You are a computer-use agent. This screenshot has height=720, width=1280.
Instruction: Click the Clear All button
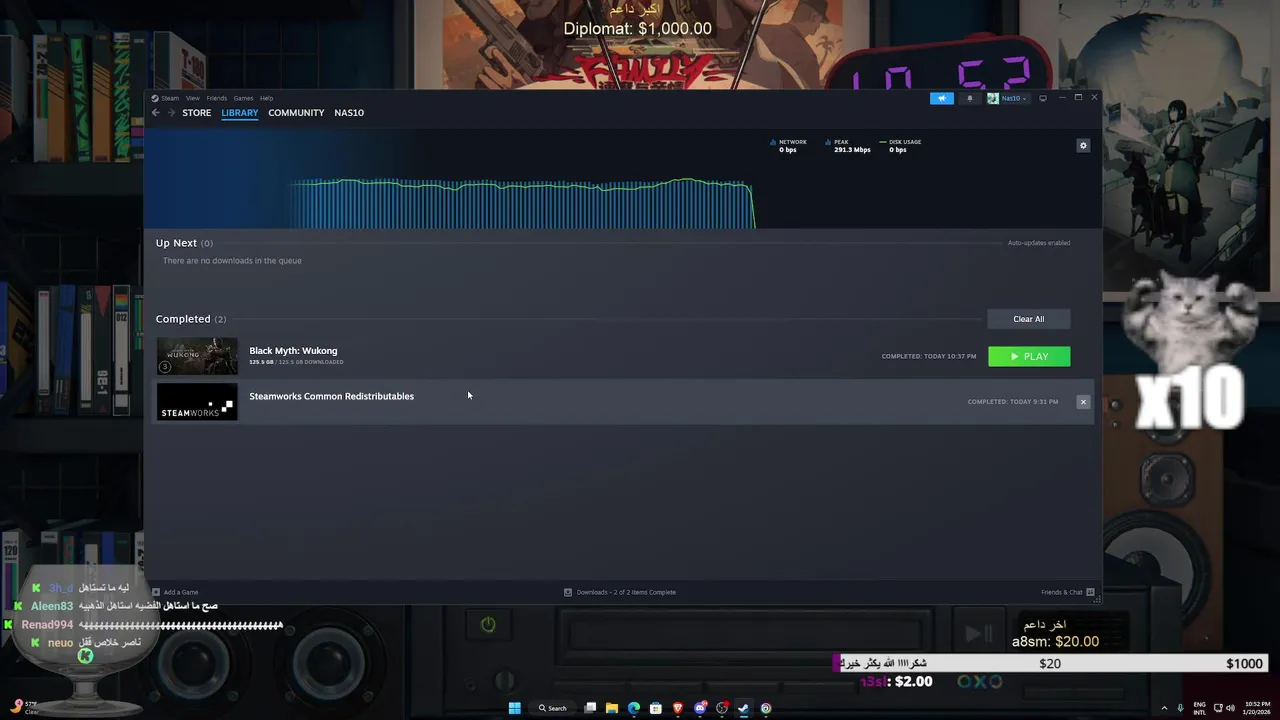1028,319
